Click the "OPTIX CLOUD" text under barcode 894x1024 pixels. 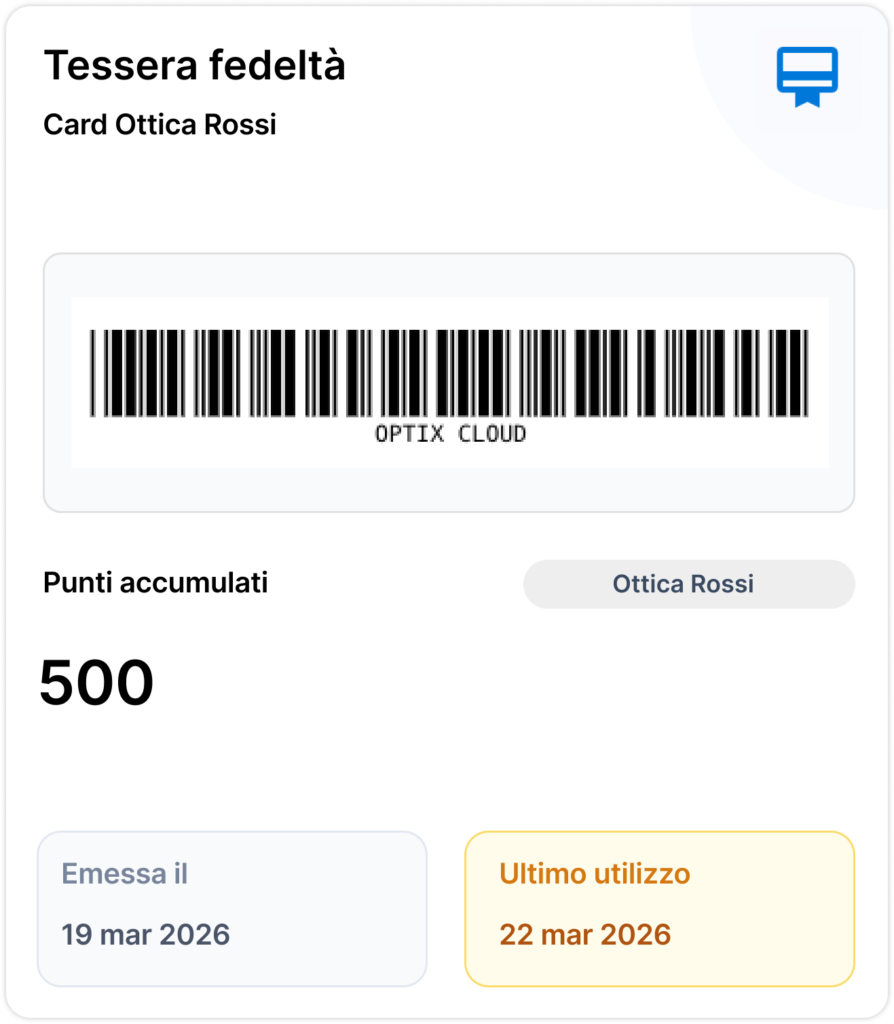tap(450, 434)
